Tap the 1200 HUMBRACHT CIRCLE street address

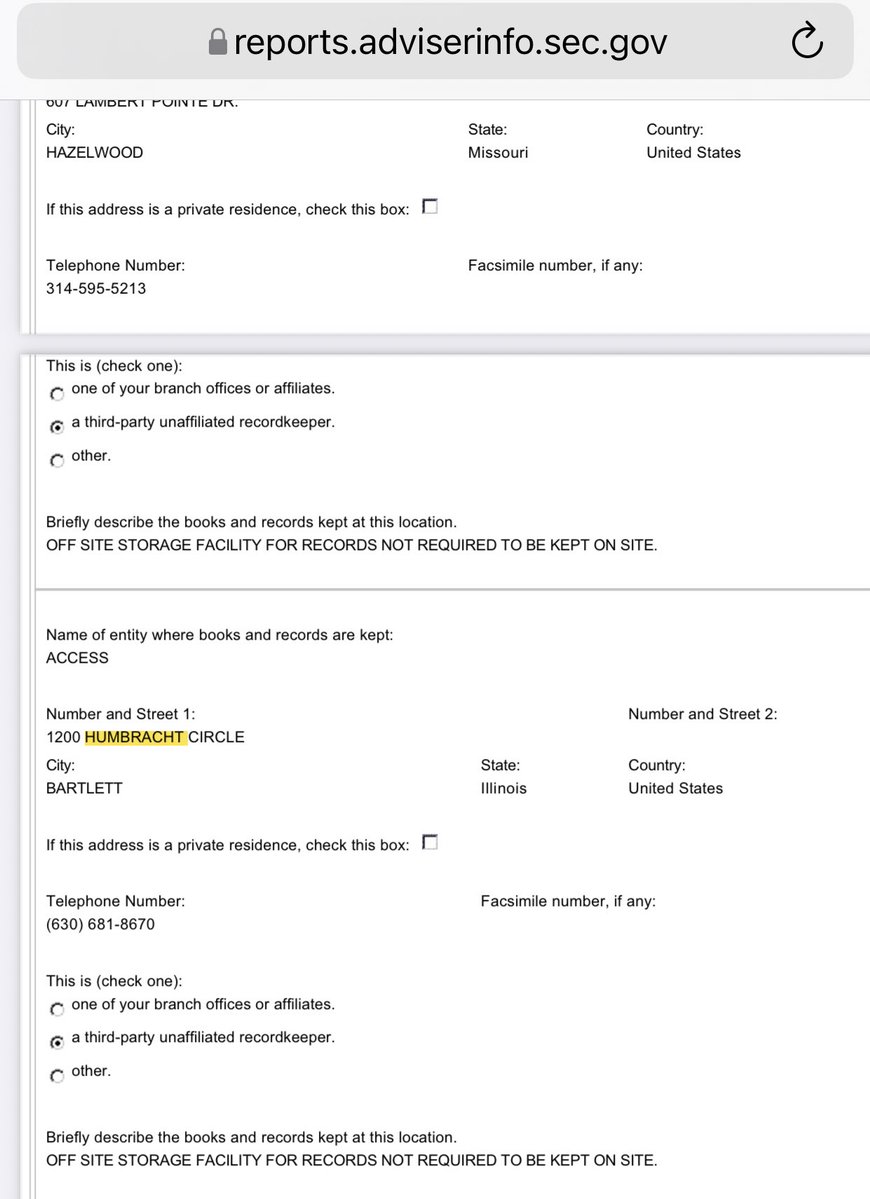click(x=145, y=737)
